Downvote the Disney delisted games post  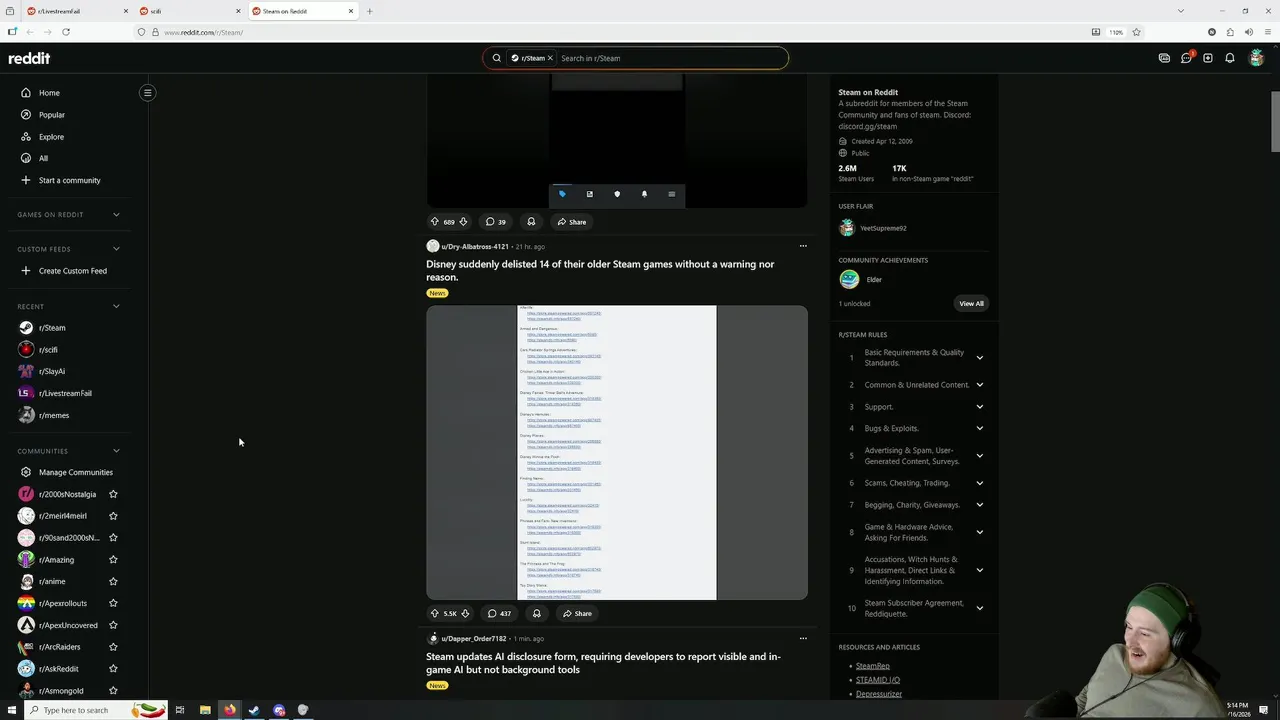coord(464,613)
